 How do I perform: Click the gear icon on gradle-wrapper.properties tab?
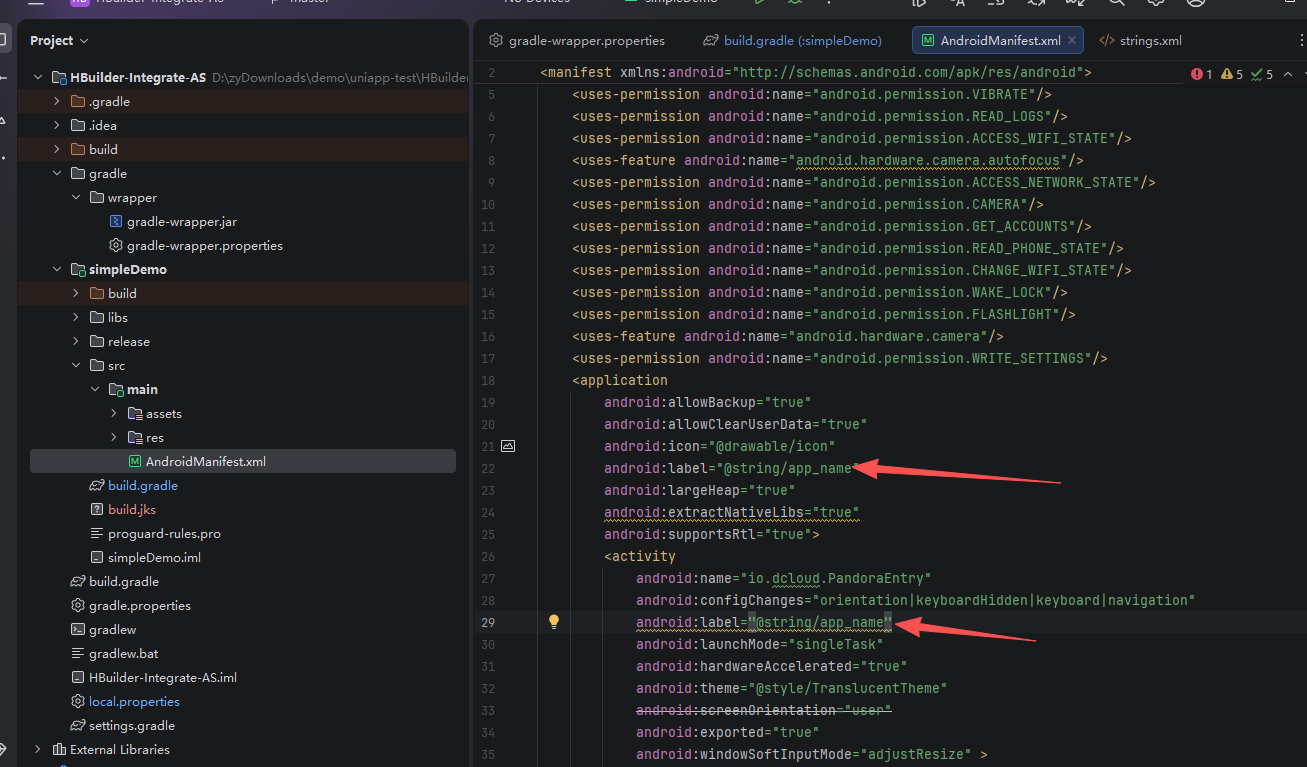(x=495, y=40)
